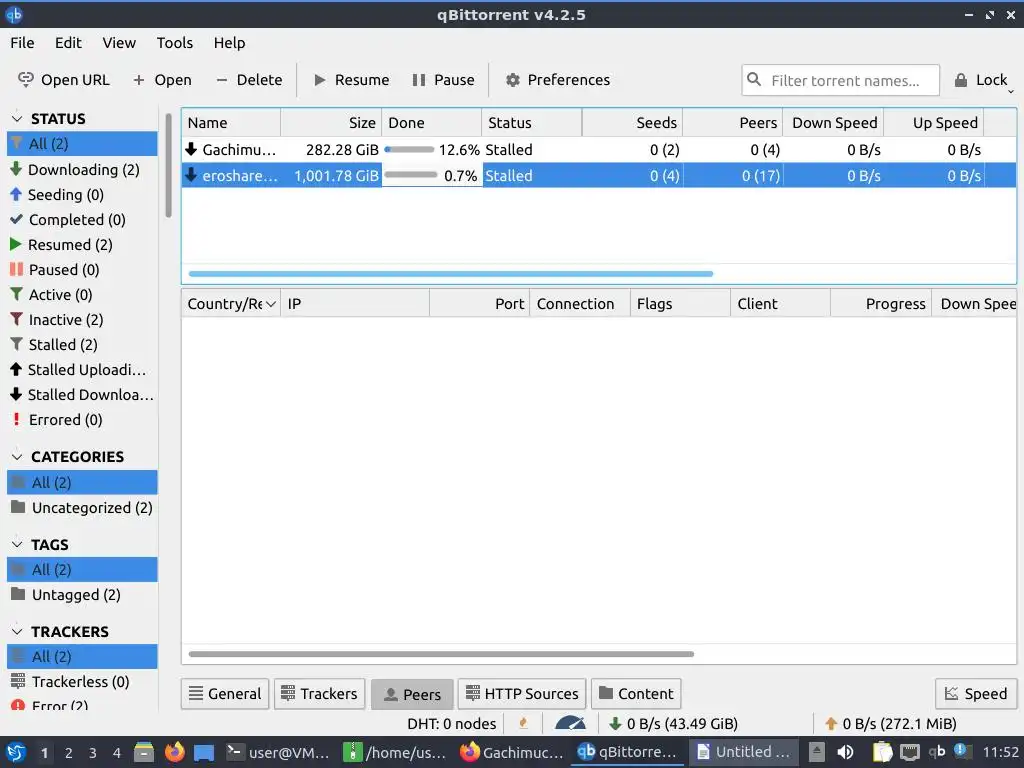Sort peers by Client column

tap(780, 304)
